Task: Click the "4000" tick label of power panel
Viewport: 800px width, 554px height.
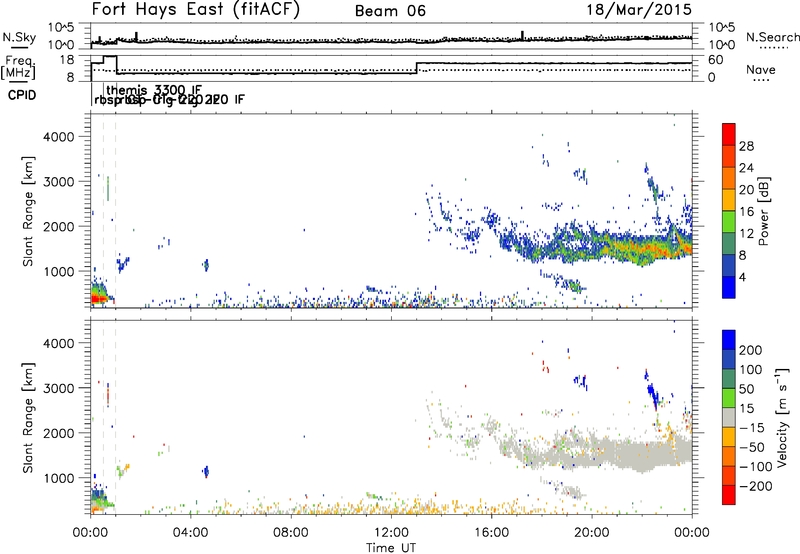Action: click(59, 137)
